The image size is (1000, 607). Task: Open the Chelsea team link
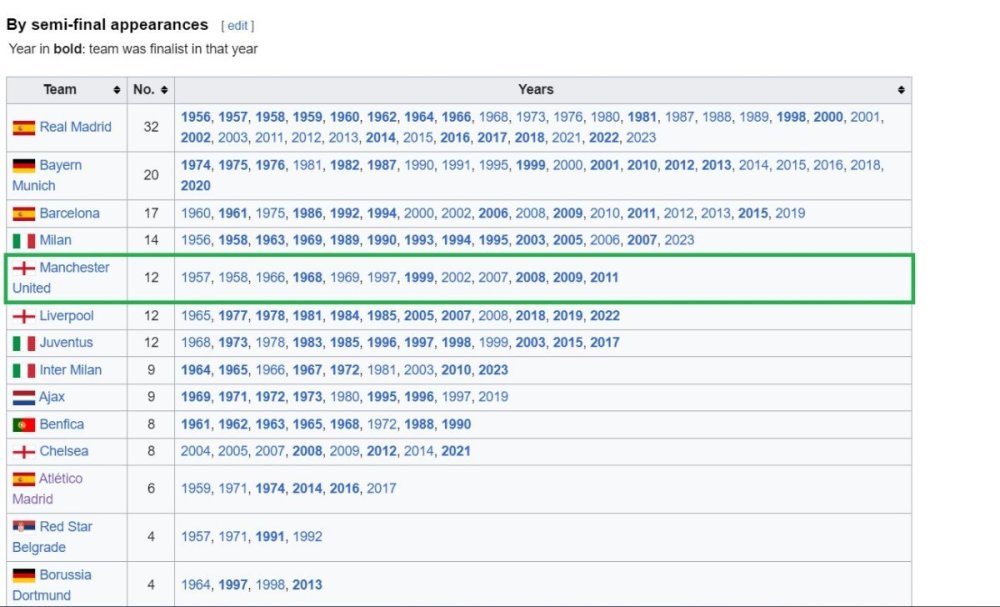pyautogui.click(x=64, y=452)
